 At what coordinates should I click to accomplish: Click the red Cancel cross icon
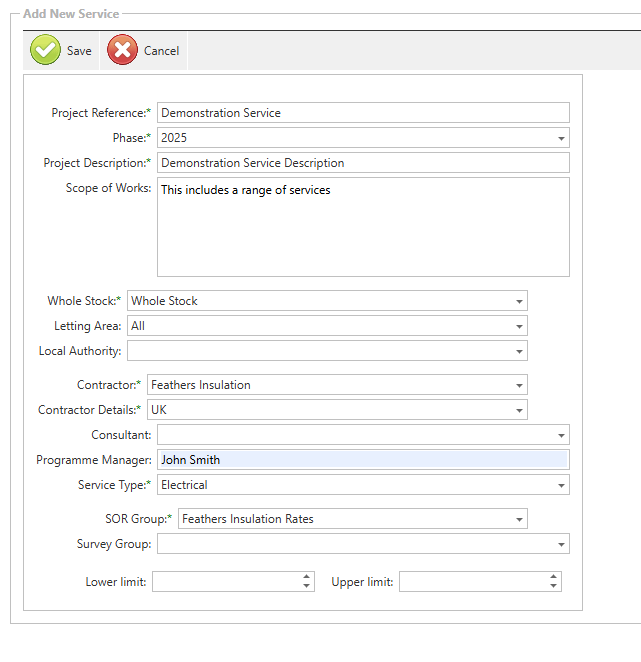(x=122, y=50)
